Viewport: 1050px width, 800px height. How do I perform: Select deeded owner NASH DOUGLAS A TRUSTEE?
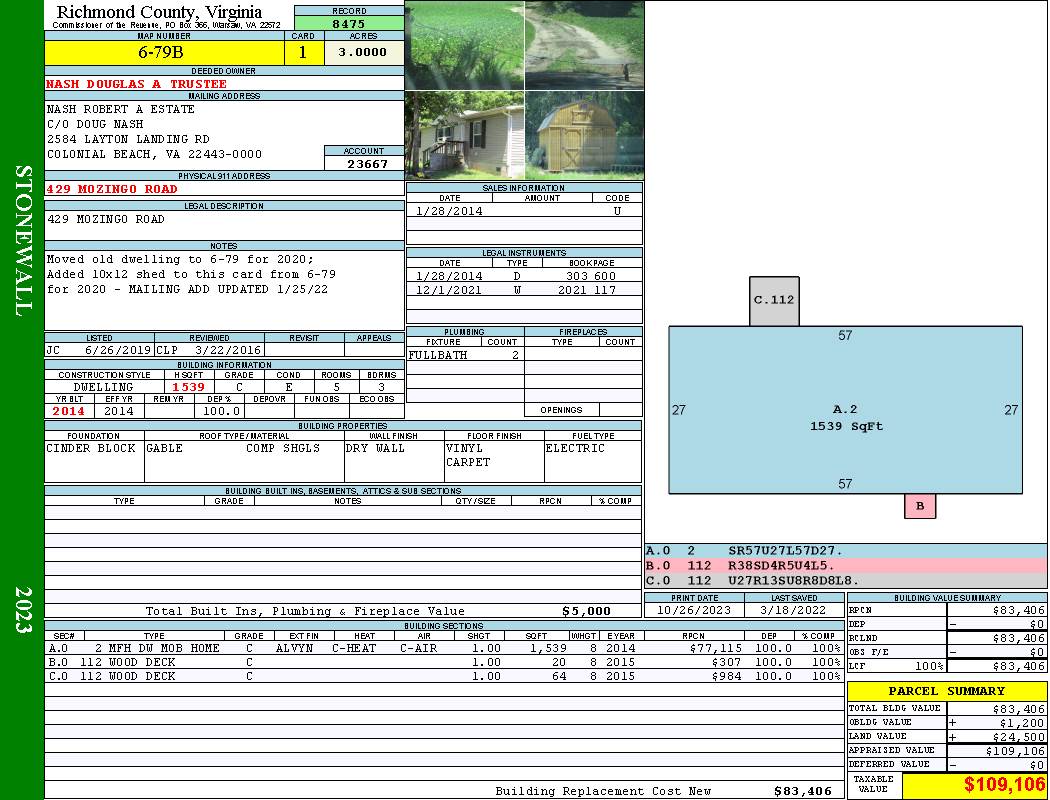[137, 84]
